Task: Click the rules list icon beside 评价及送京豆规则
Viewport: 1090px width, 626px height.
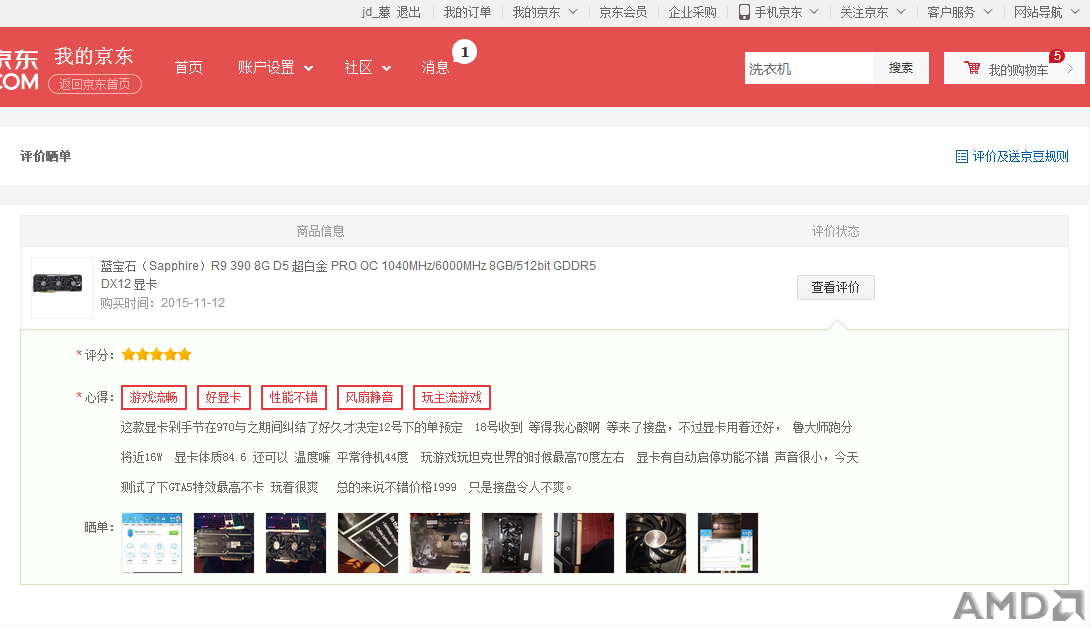Action: click(961, 156)
